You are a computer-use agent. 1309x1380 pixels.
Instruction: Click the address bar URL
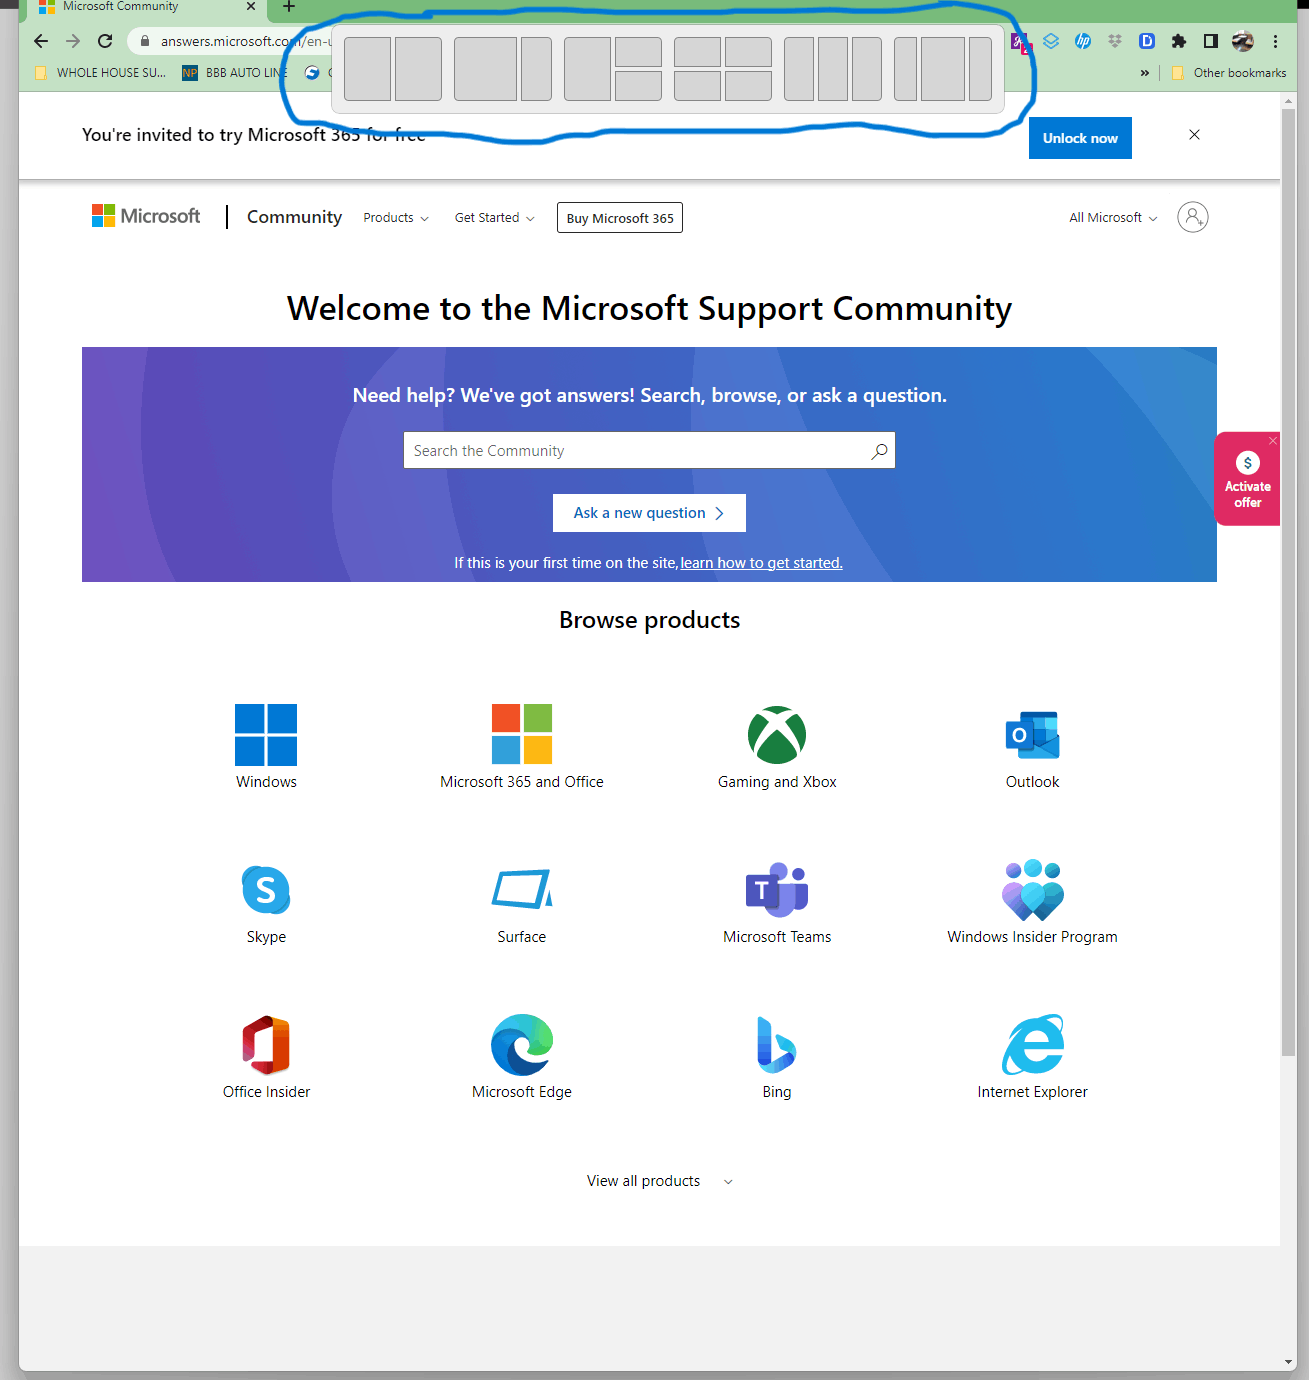click(245, 41)
